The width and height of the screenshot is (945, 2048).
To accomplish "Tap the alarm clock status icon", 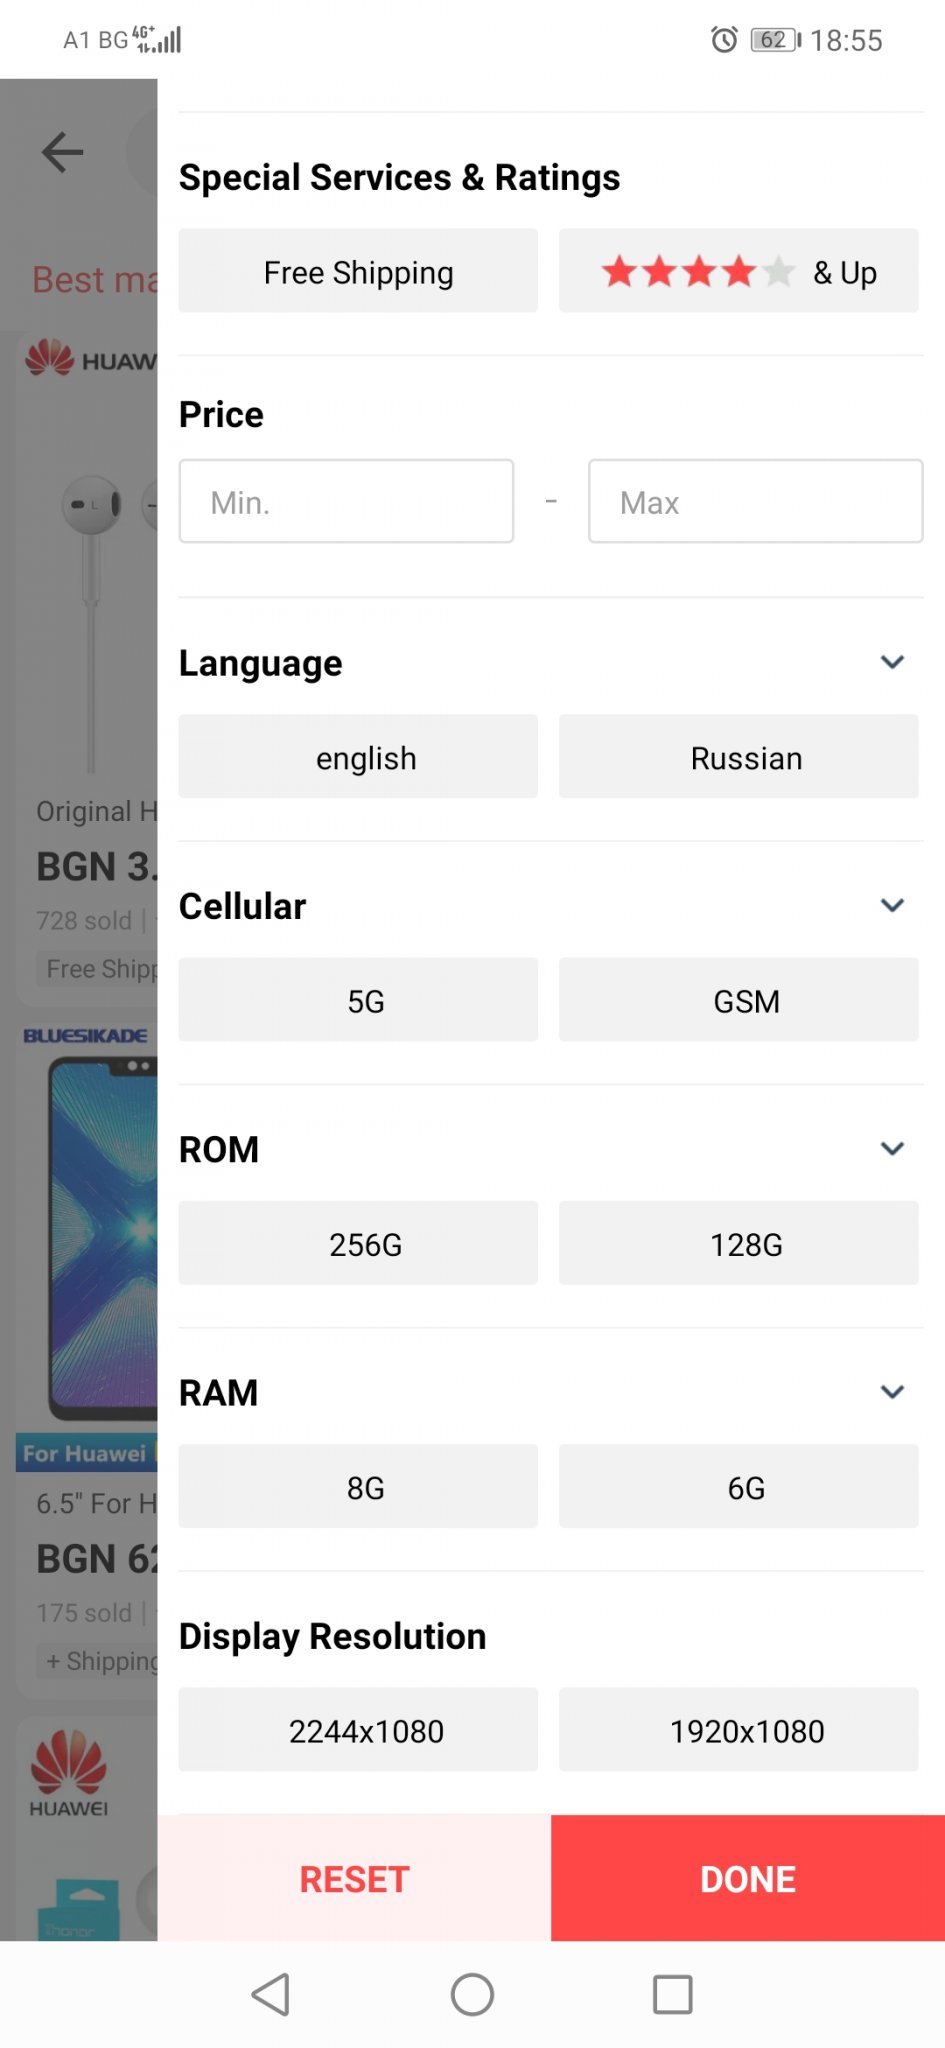I will (724, 40).
